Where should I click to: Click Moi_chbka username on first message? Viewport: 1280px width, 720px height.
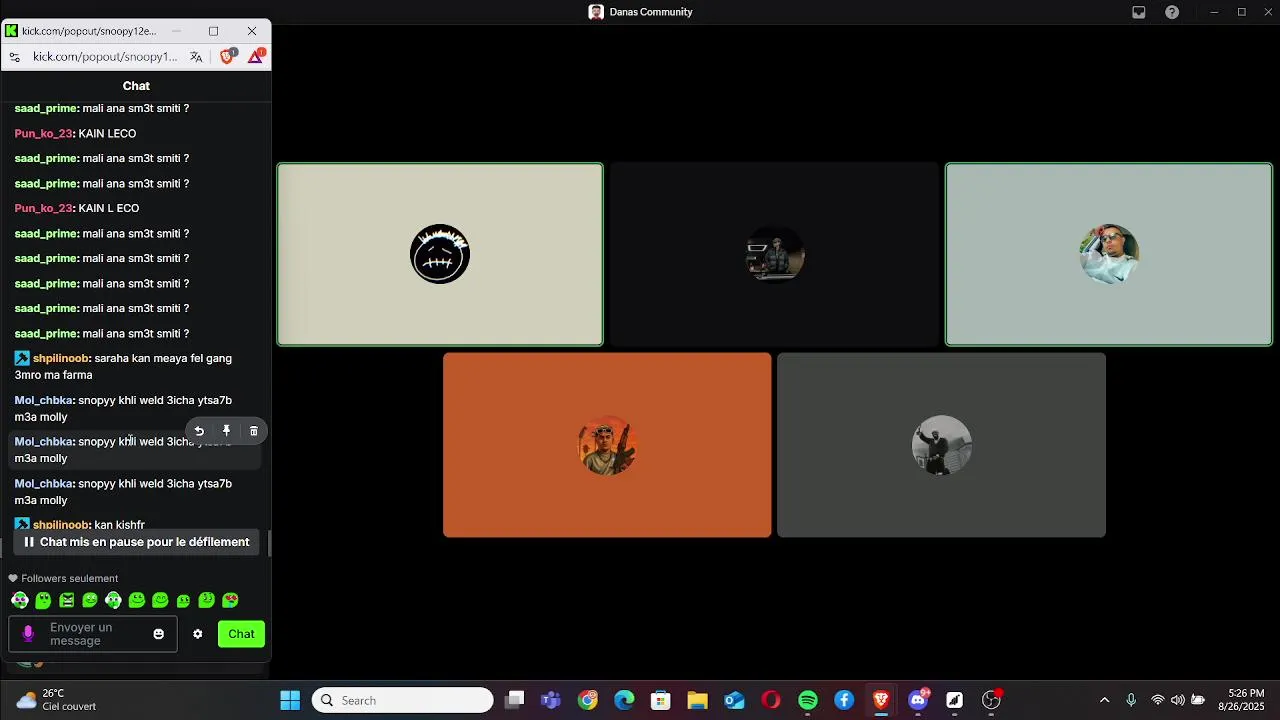pos(44,400)
